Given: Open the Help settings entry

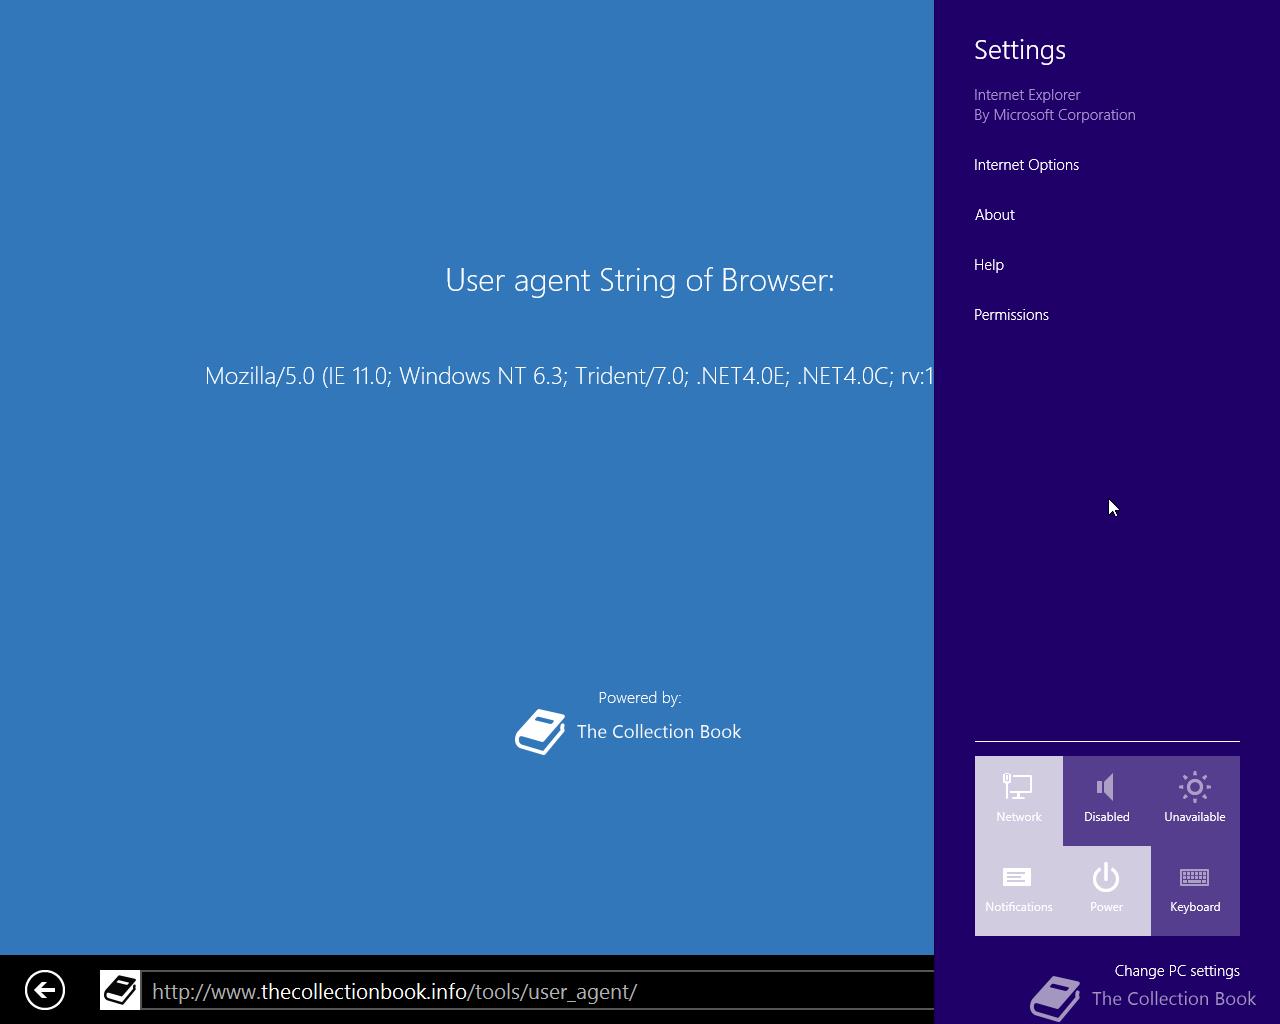Looking at the screenshot, I should (989, 265).
